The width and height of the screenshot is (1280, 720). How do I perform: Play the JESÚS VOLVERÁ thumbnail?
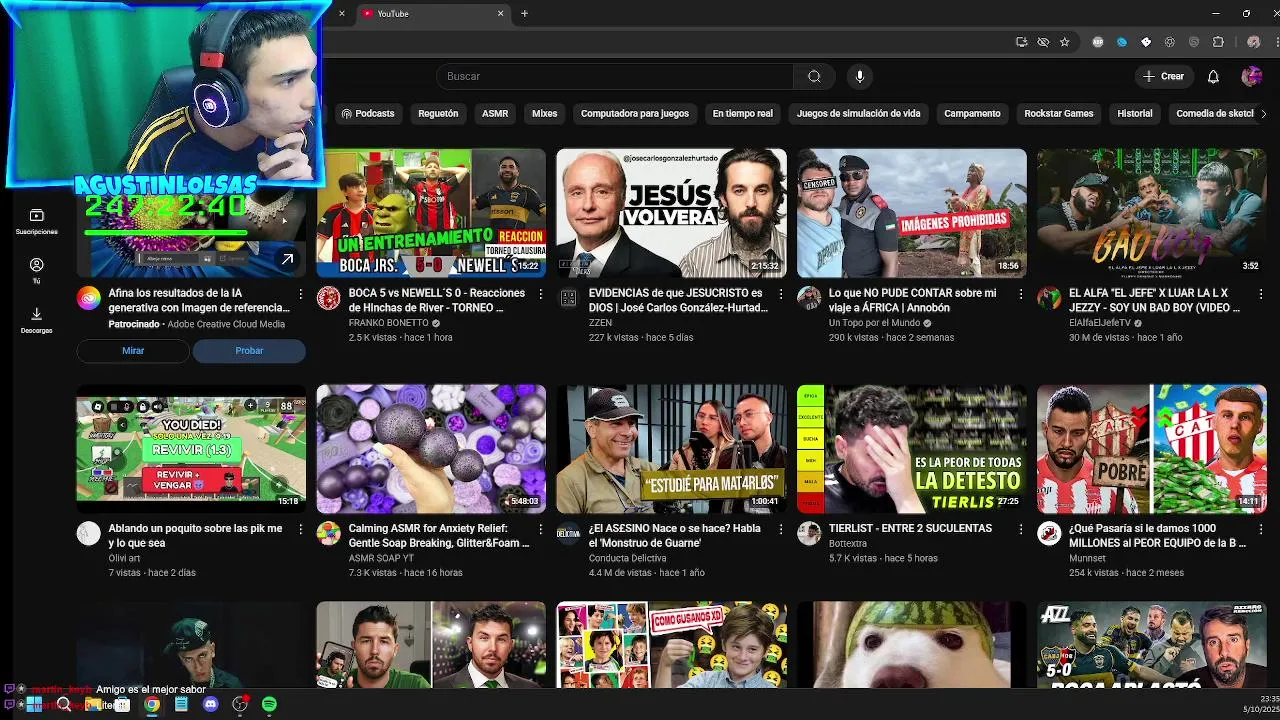tap(671, 213)
